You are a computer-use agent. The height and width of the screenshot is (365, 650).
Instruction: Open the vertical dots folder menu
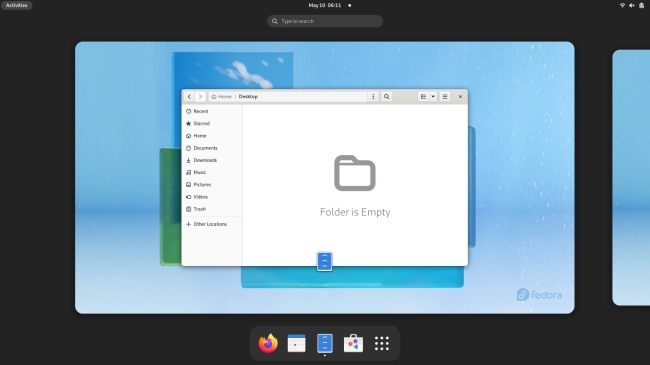tap(373, 97)
